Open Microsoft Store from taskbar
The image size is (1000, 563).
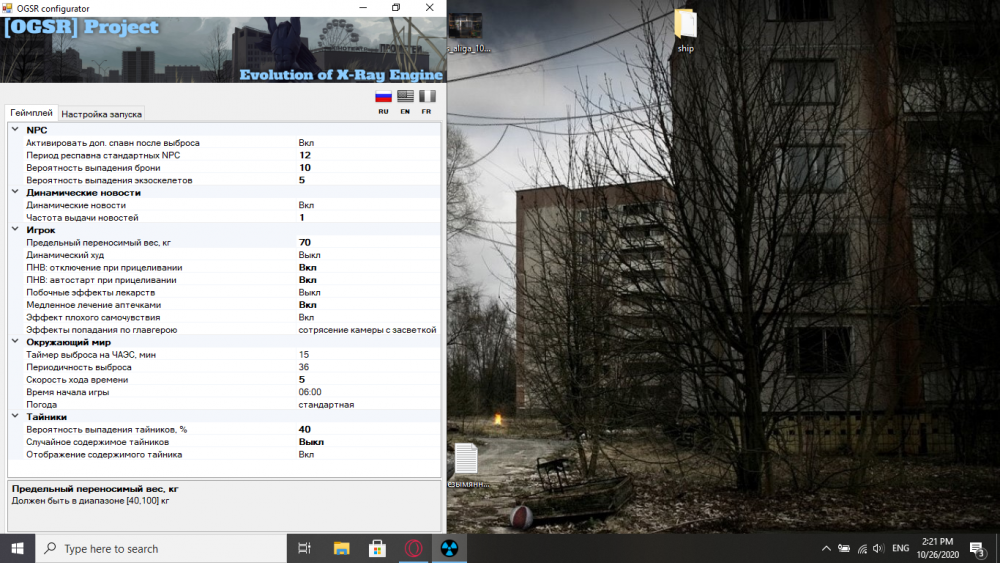[x=377, y=548]
